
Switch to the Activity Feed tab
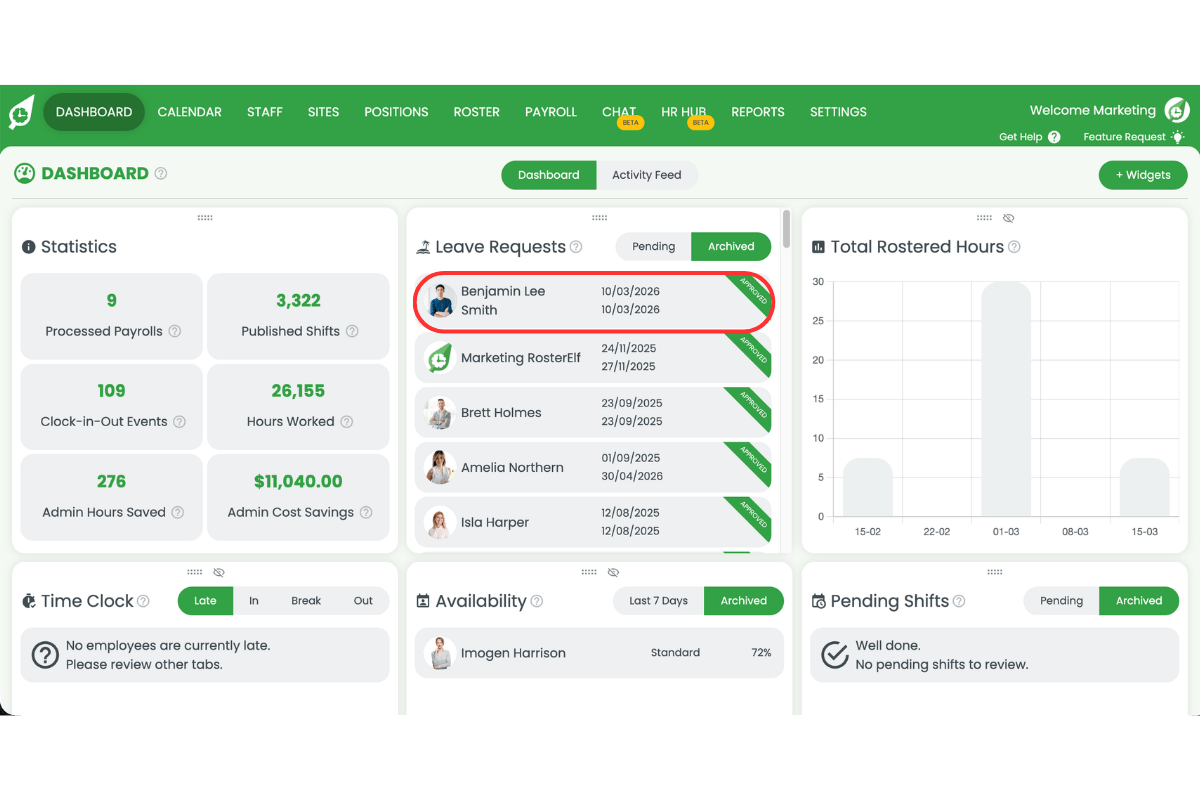pos(646,175)
